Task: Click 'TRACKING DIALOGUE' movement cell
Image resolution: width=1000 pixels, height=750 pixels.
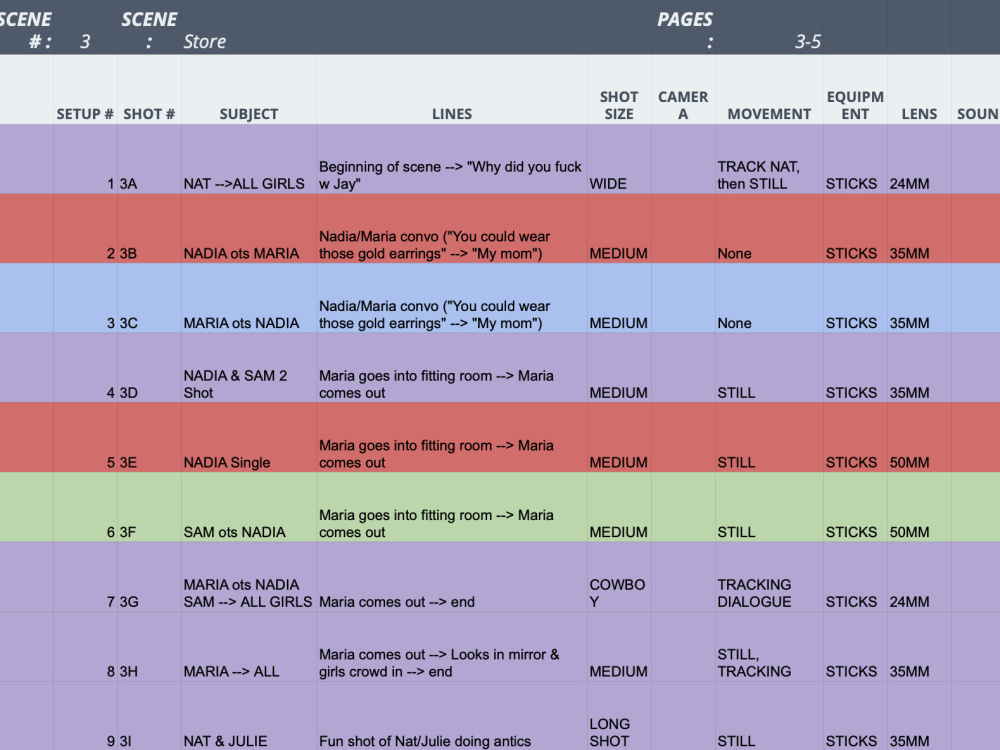Action: (x=769, y=577)
